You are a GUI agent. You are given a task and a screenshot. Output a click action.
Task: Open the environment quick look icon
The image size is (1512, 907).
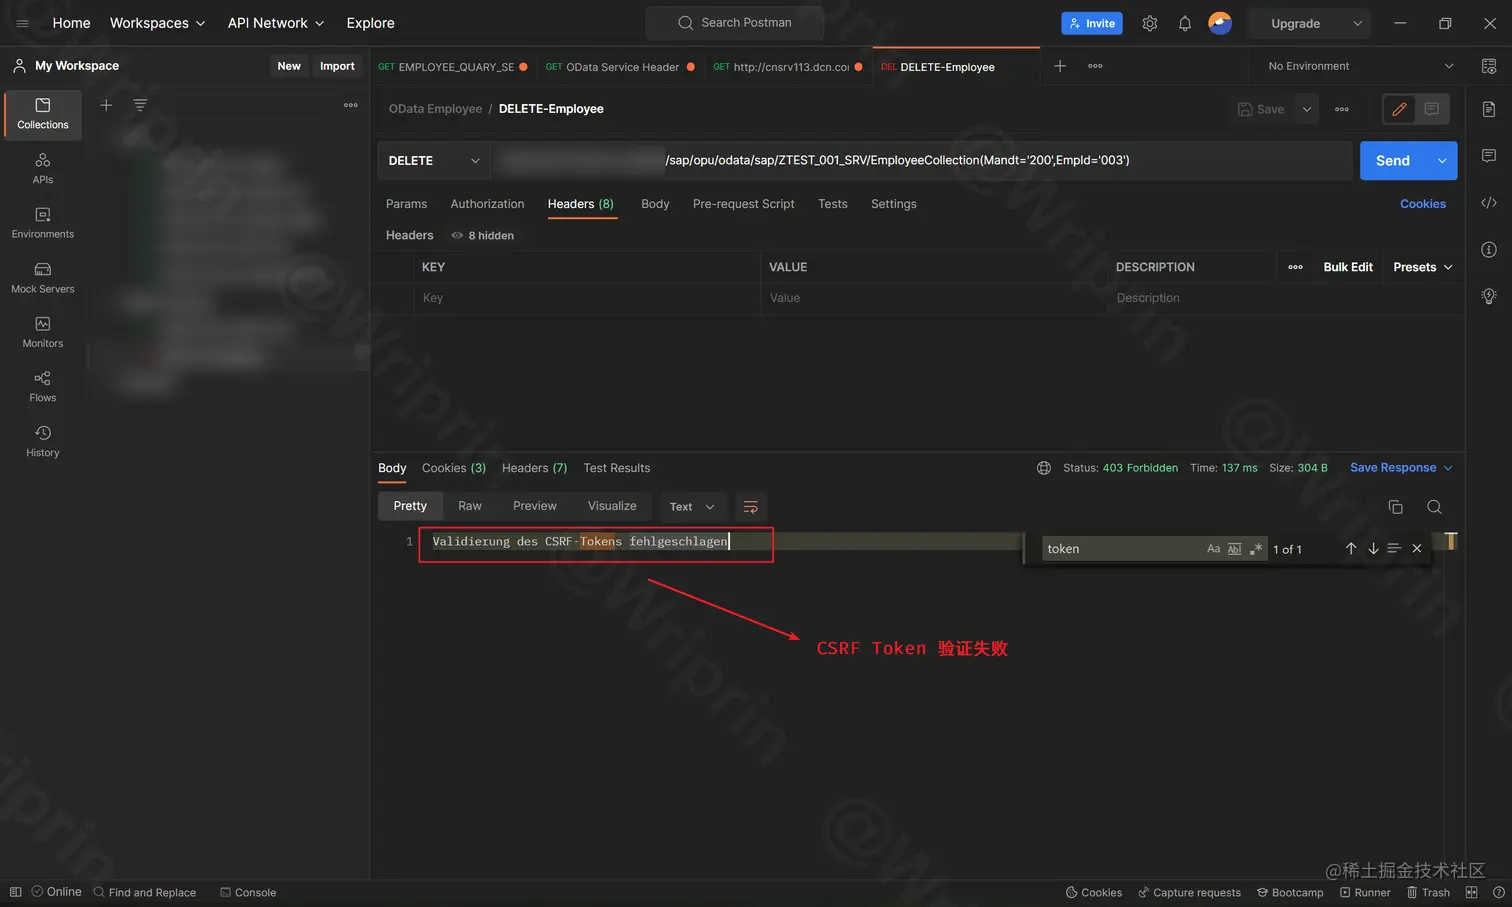click(x=1489, y=66)
